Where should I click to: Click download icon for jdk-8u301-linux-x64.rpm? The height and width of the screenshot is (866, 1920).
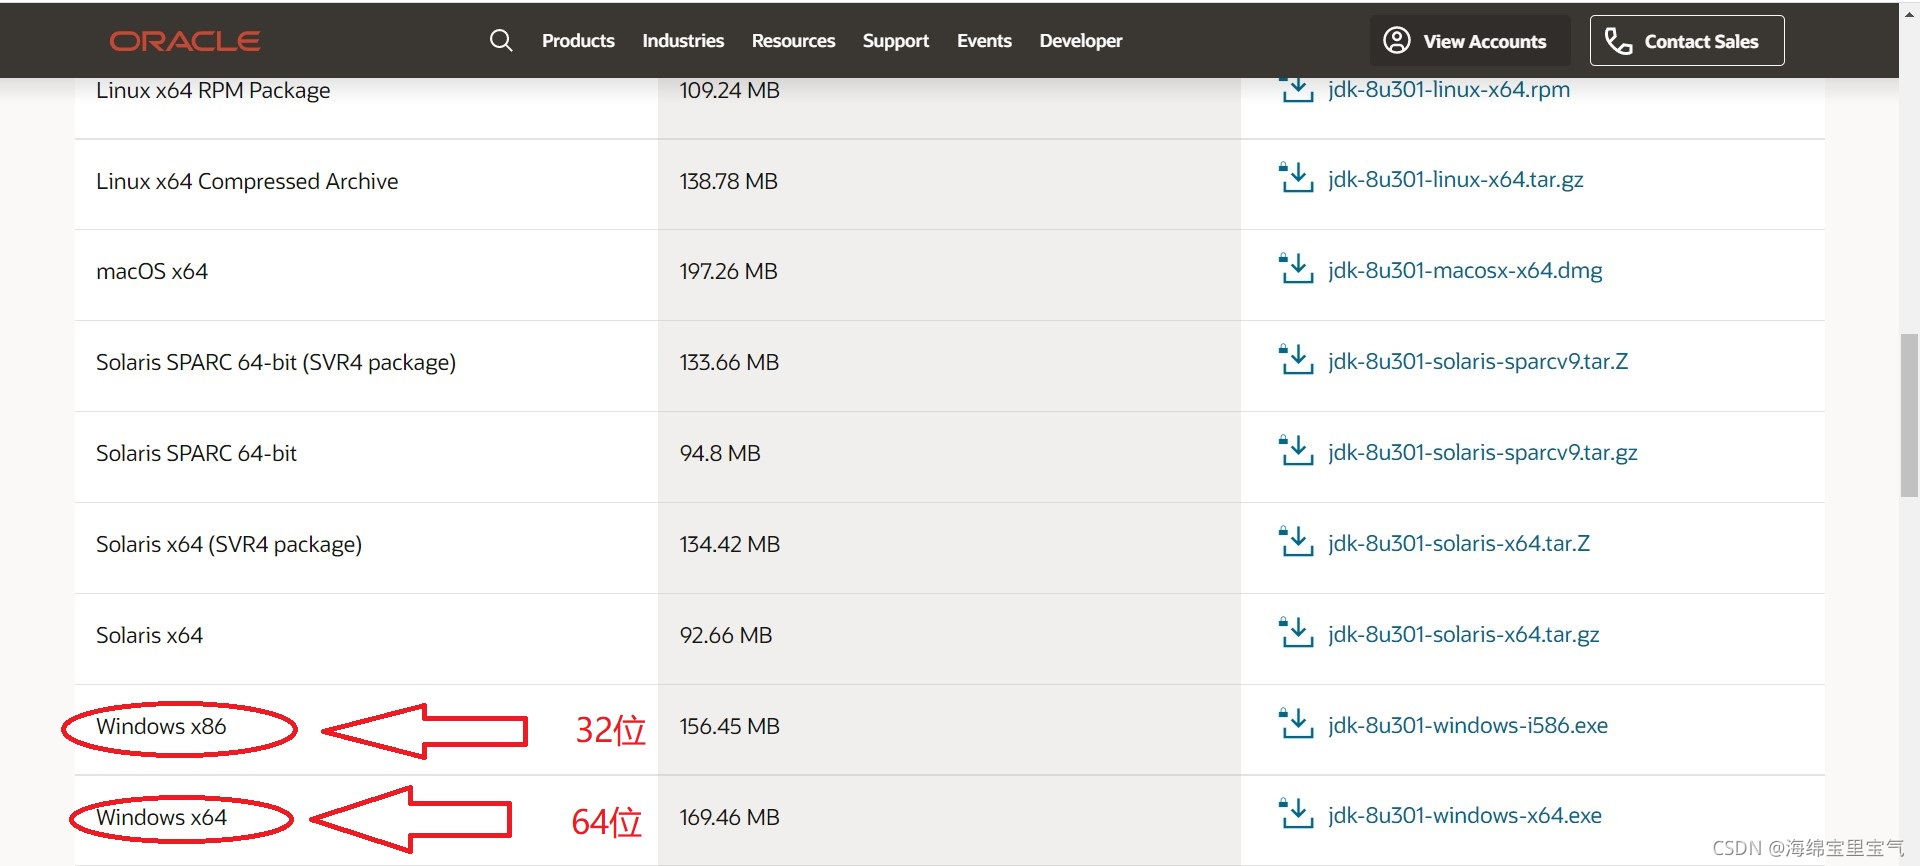click(x=1296, y=89)
